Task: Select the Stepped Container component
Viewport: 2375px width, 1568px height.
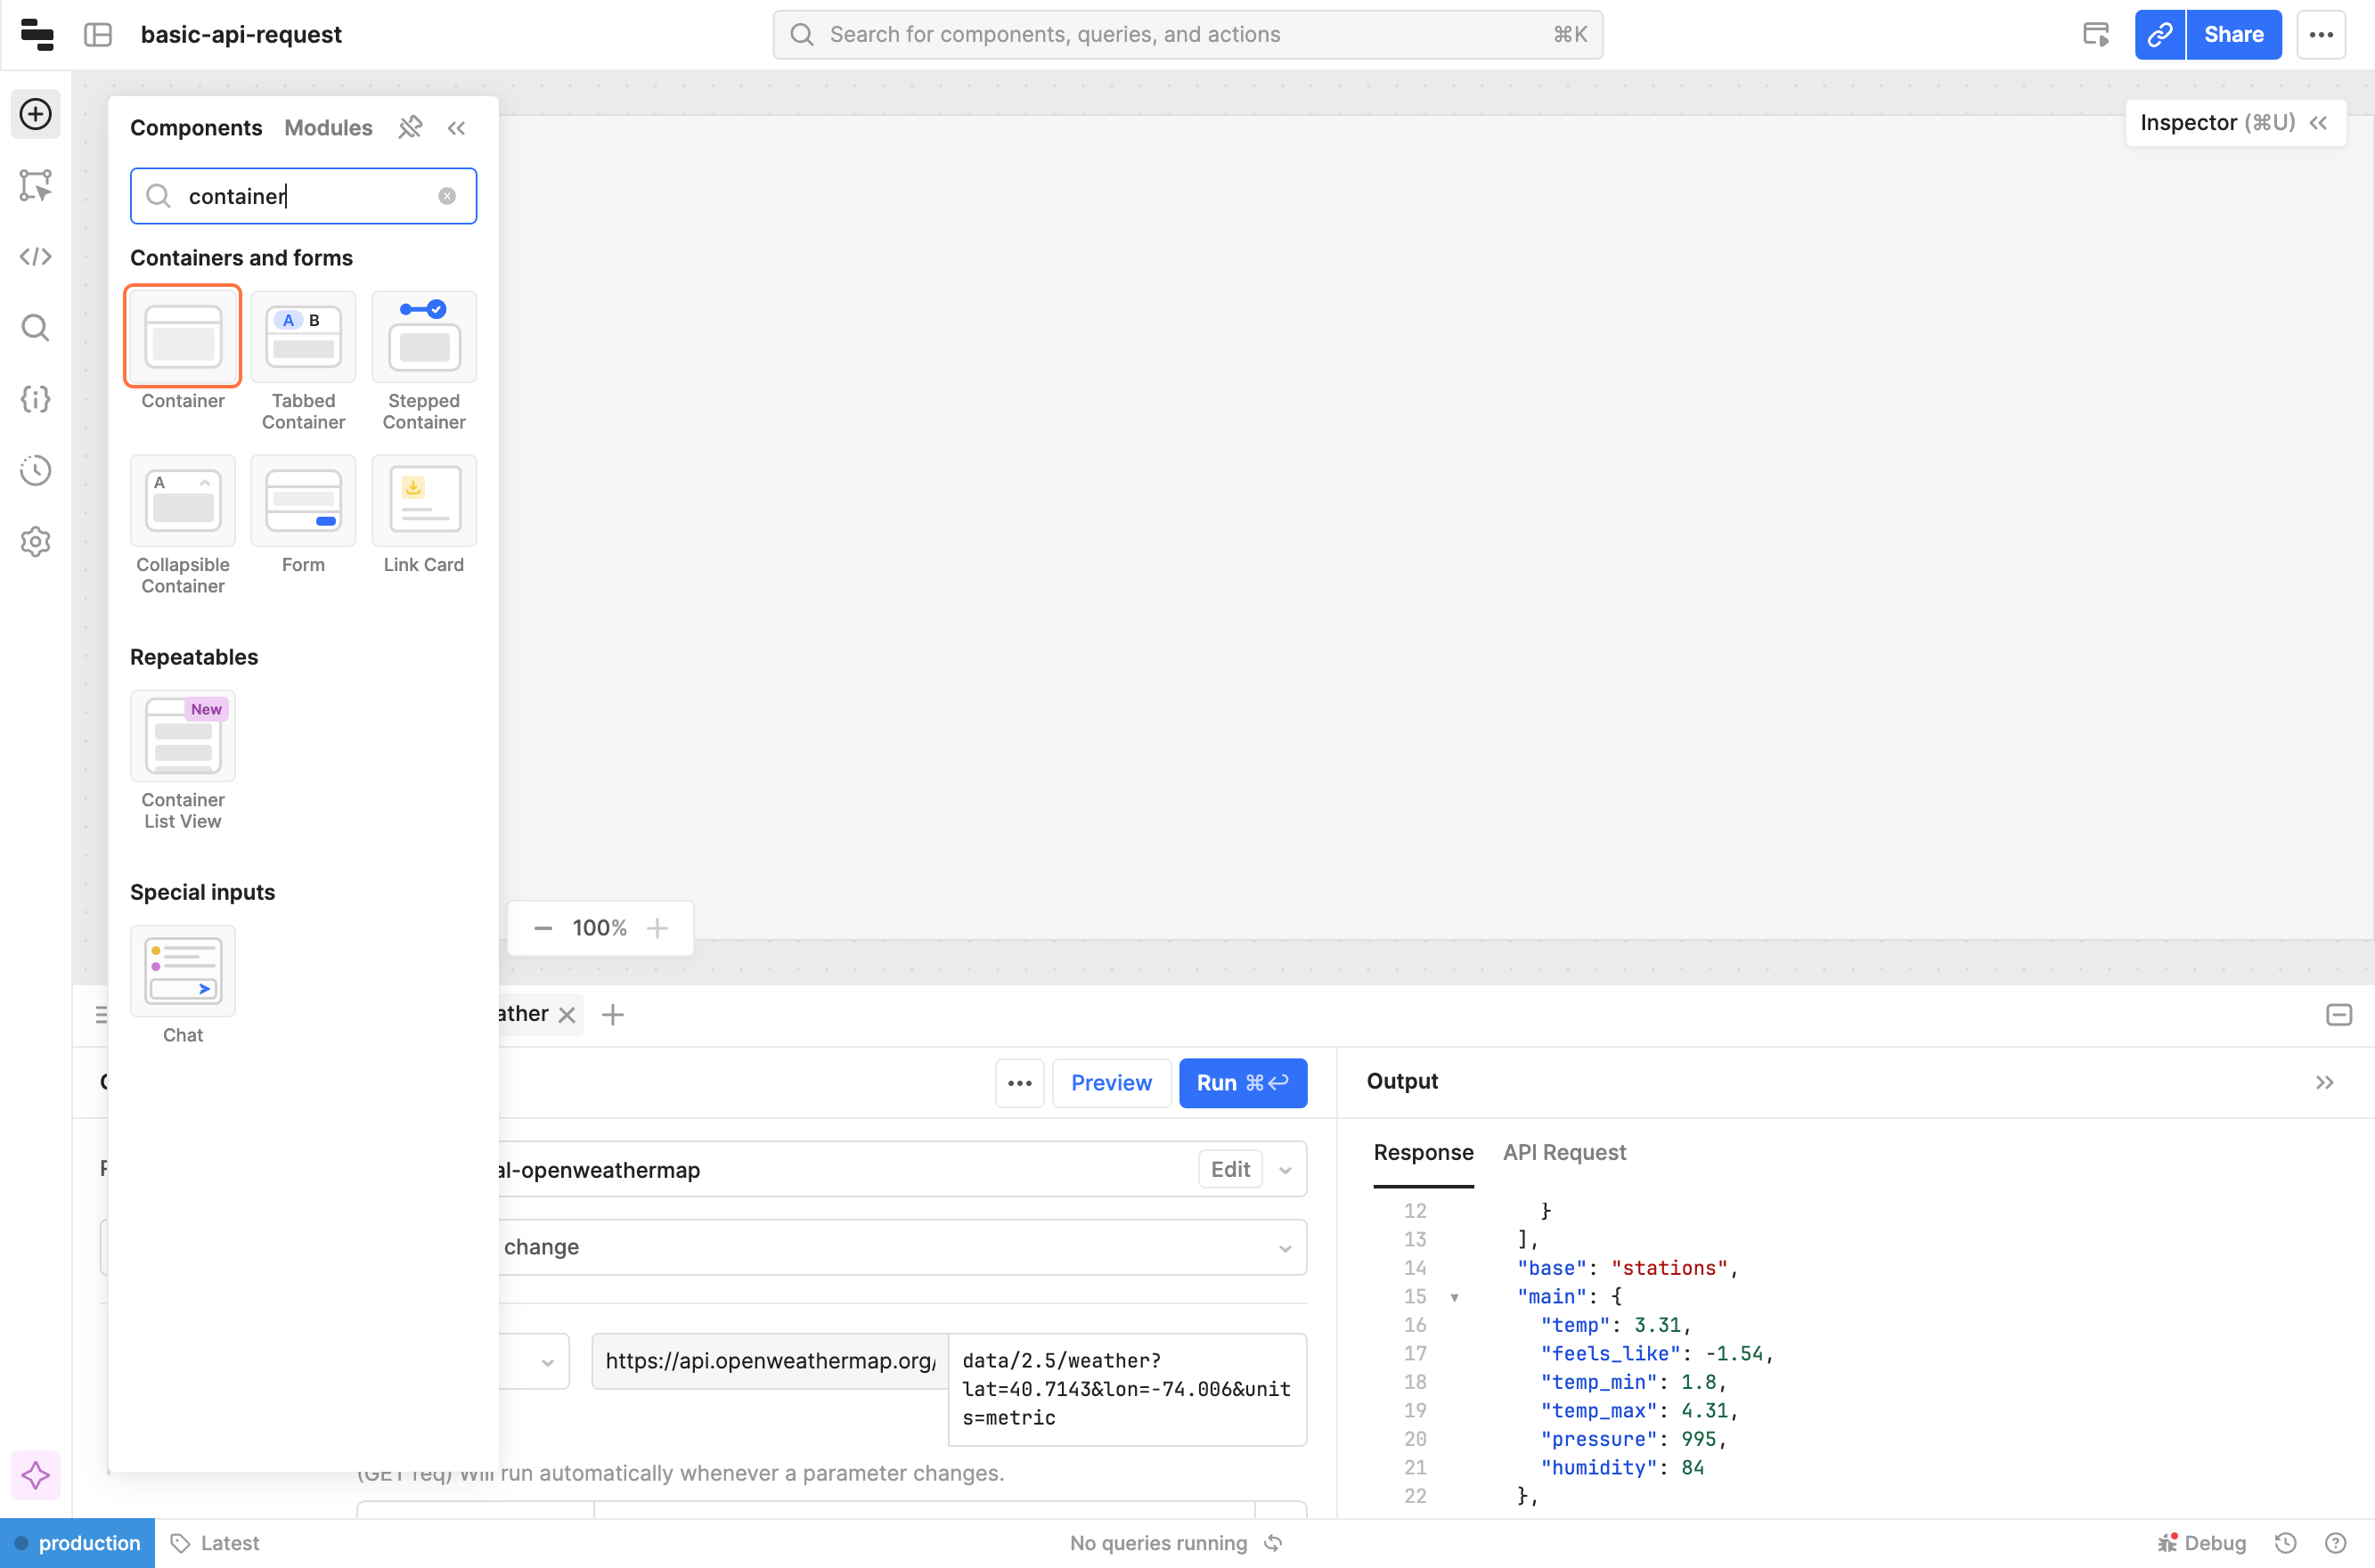Action: [424, 337]
